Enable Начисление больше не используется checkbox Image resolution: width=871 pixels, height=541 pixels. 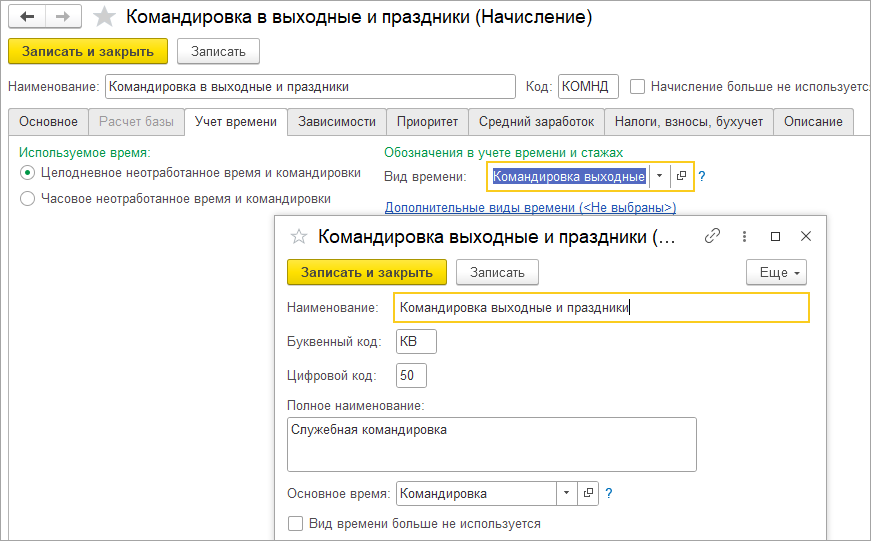pos(638,87)
